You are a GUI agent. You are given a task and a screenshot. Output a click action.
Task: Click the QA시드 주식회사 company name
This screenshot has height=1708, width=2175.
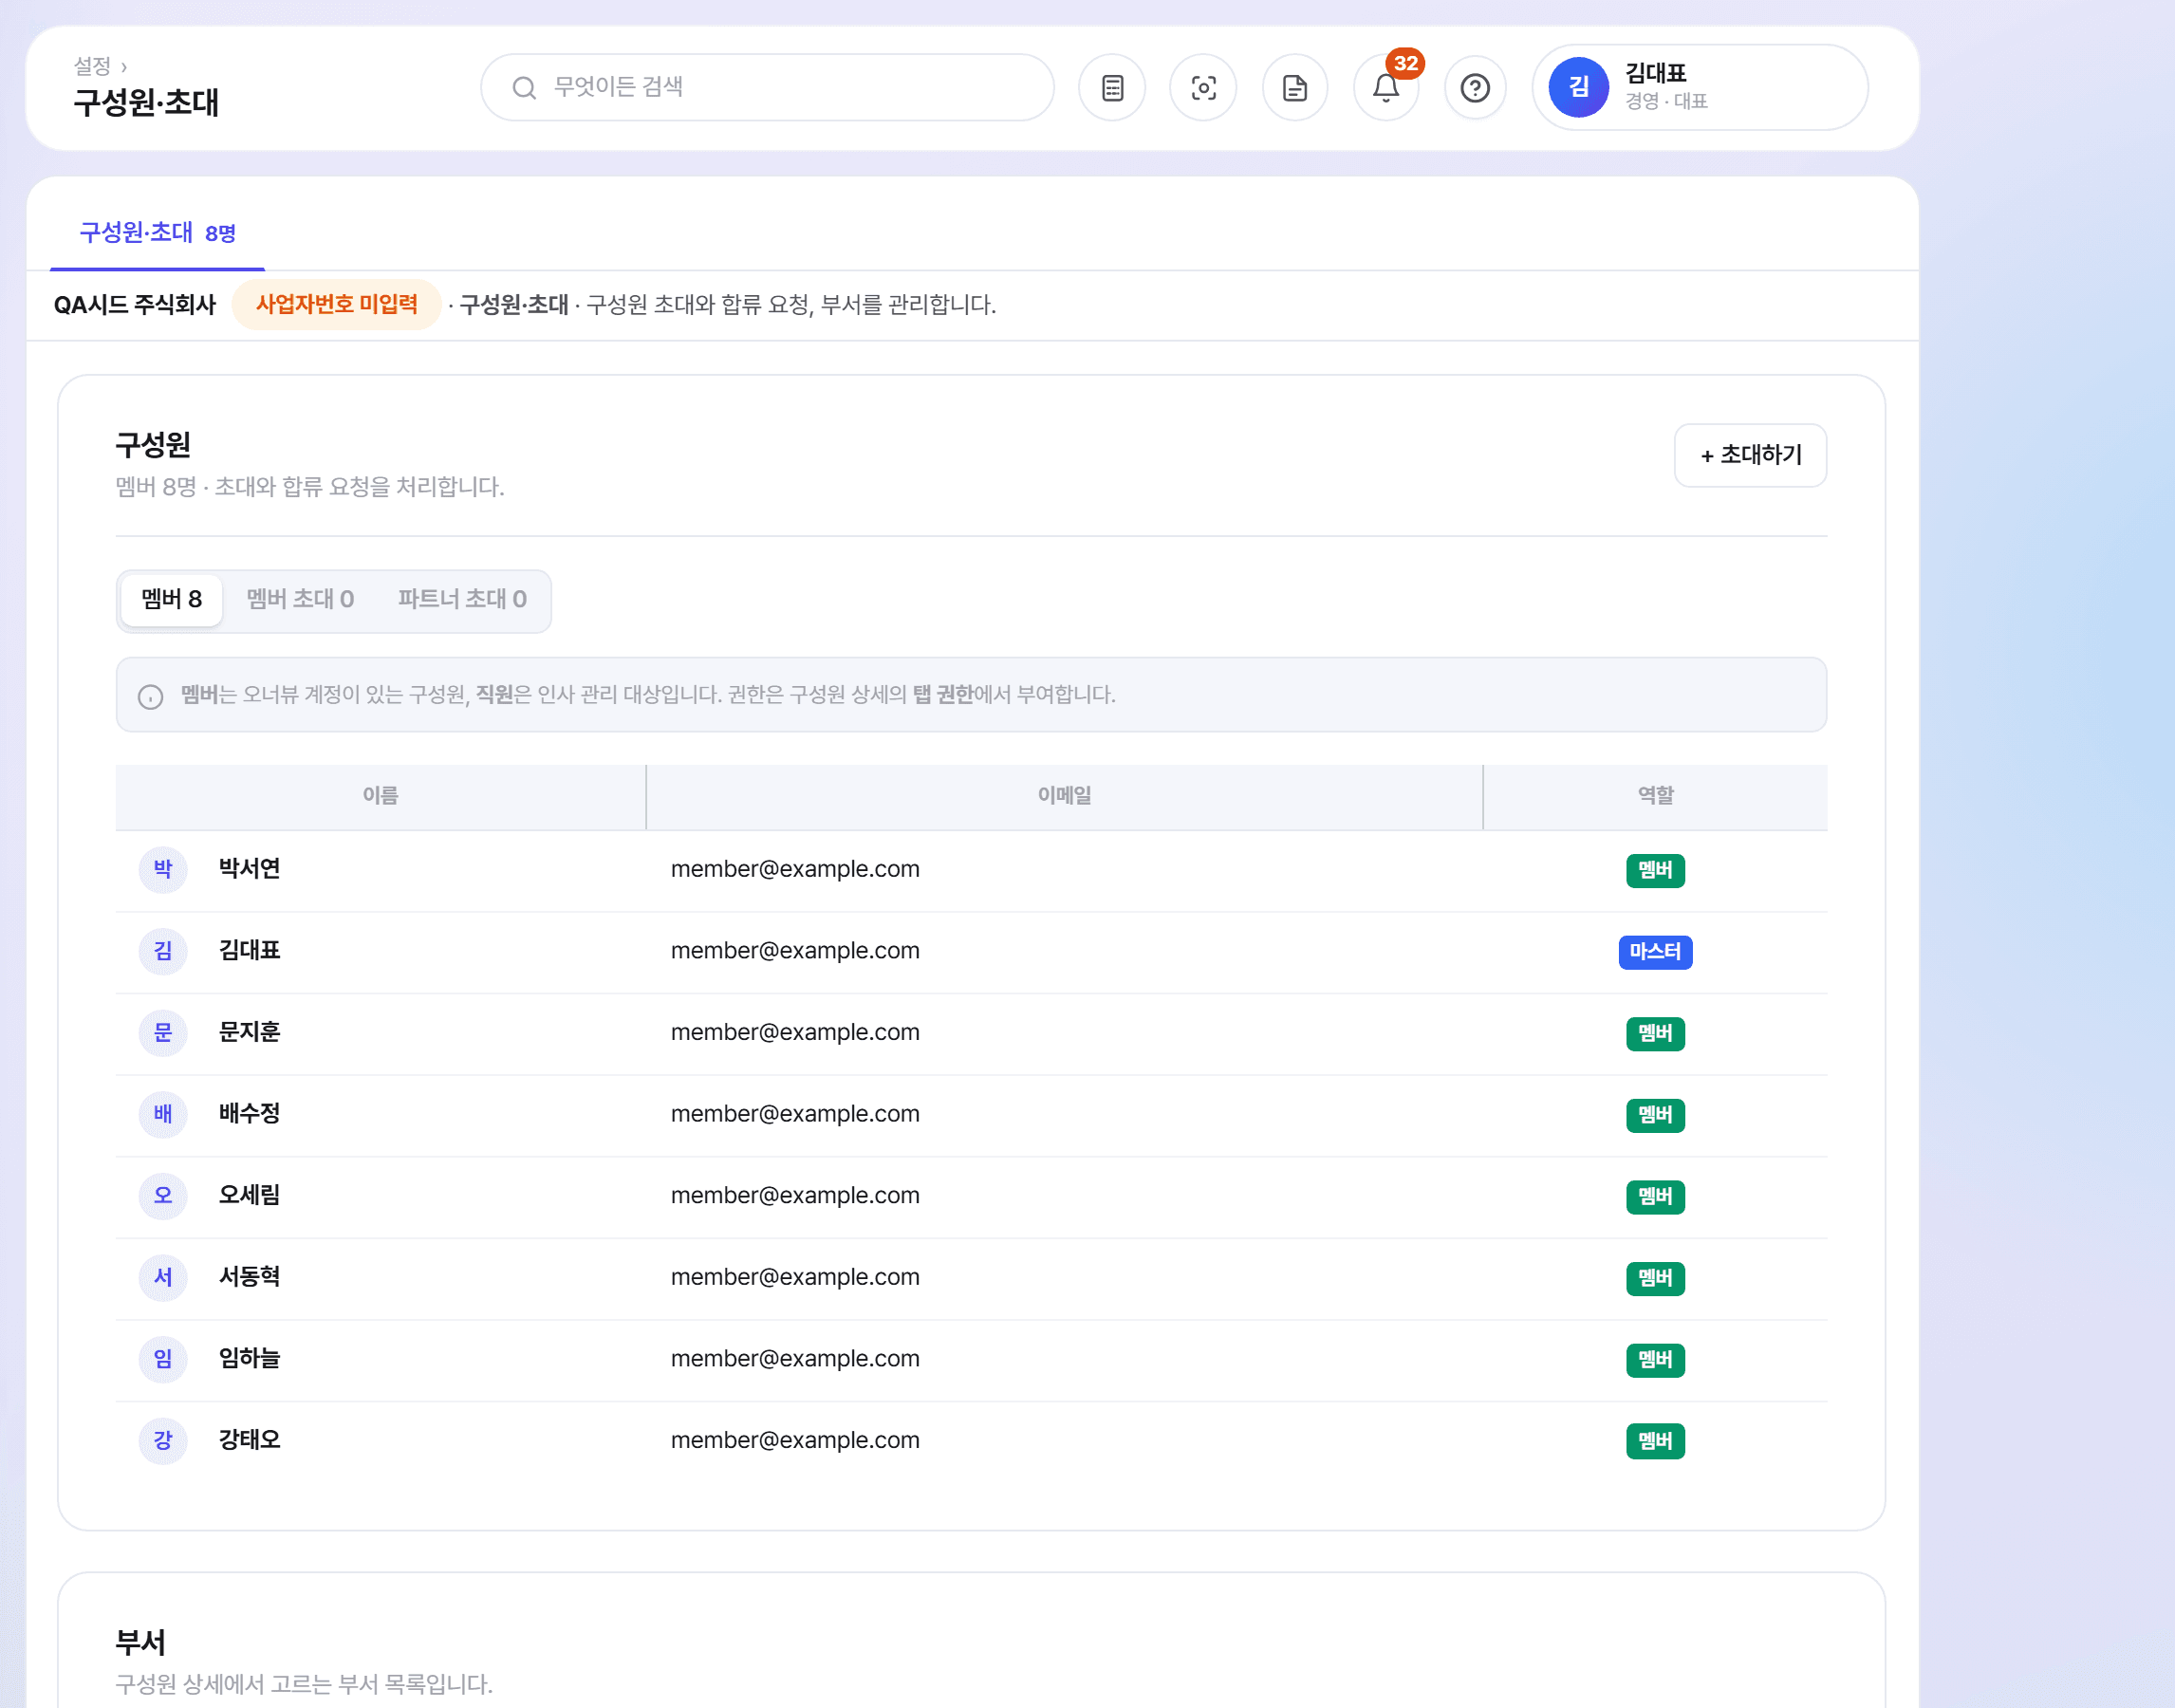(135, 305)
